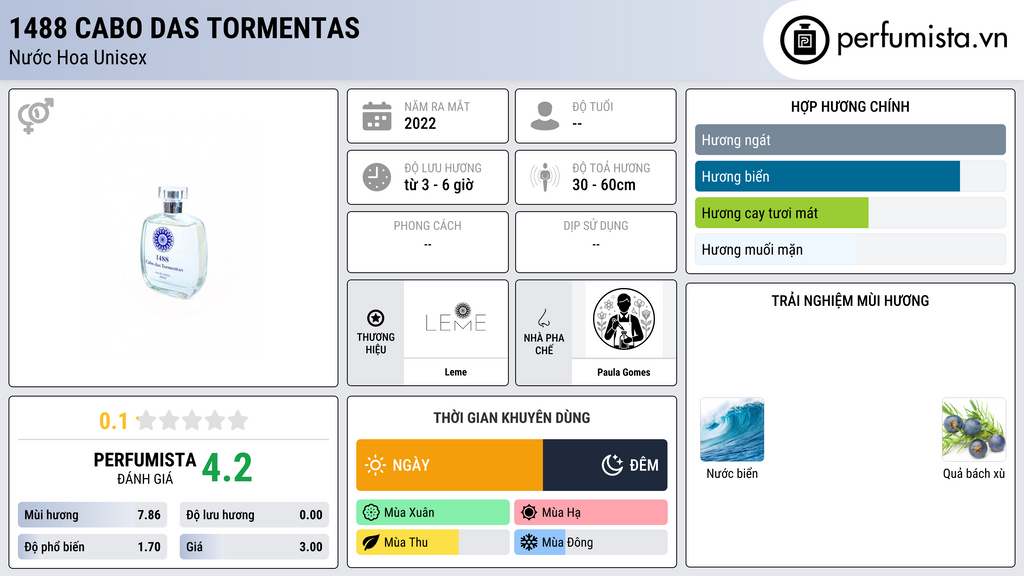
Task: Open the Leme brand logo
Action: coord(456,319)
